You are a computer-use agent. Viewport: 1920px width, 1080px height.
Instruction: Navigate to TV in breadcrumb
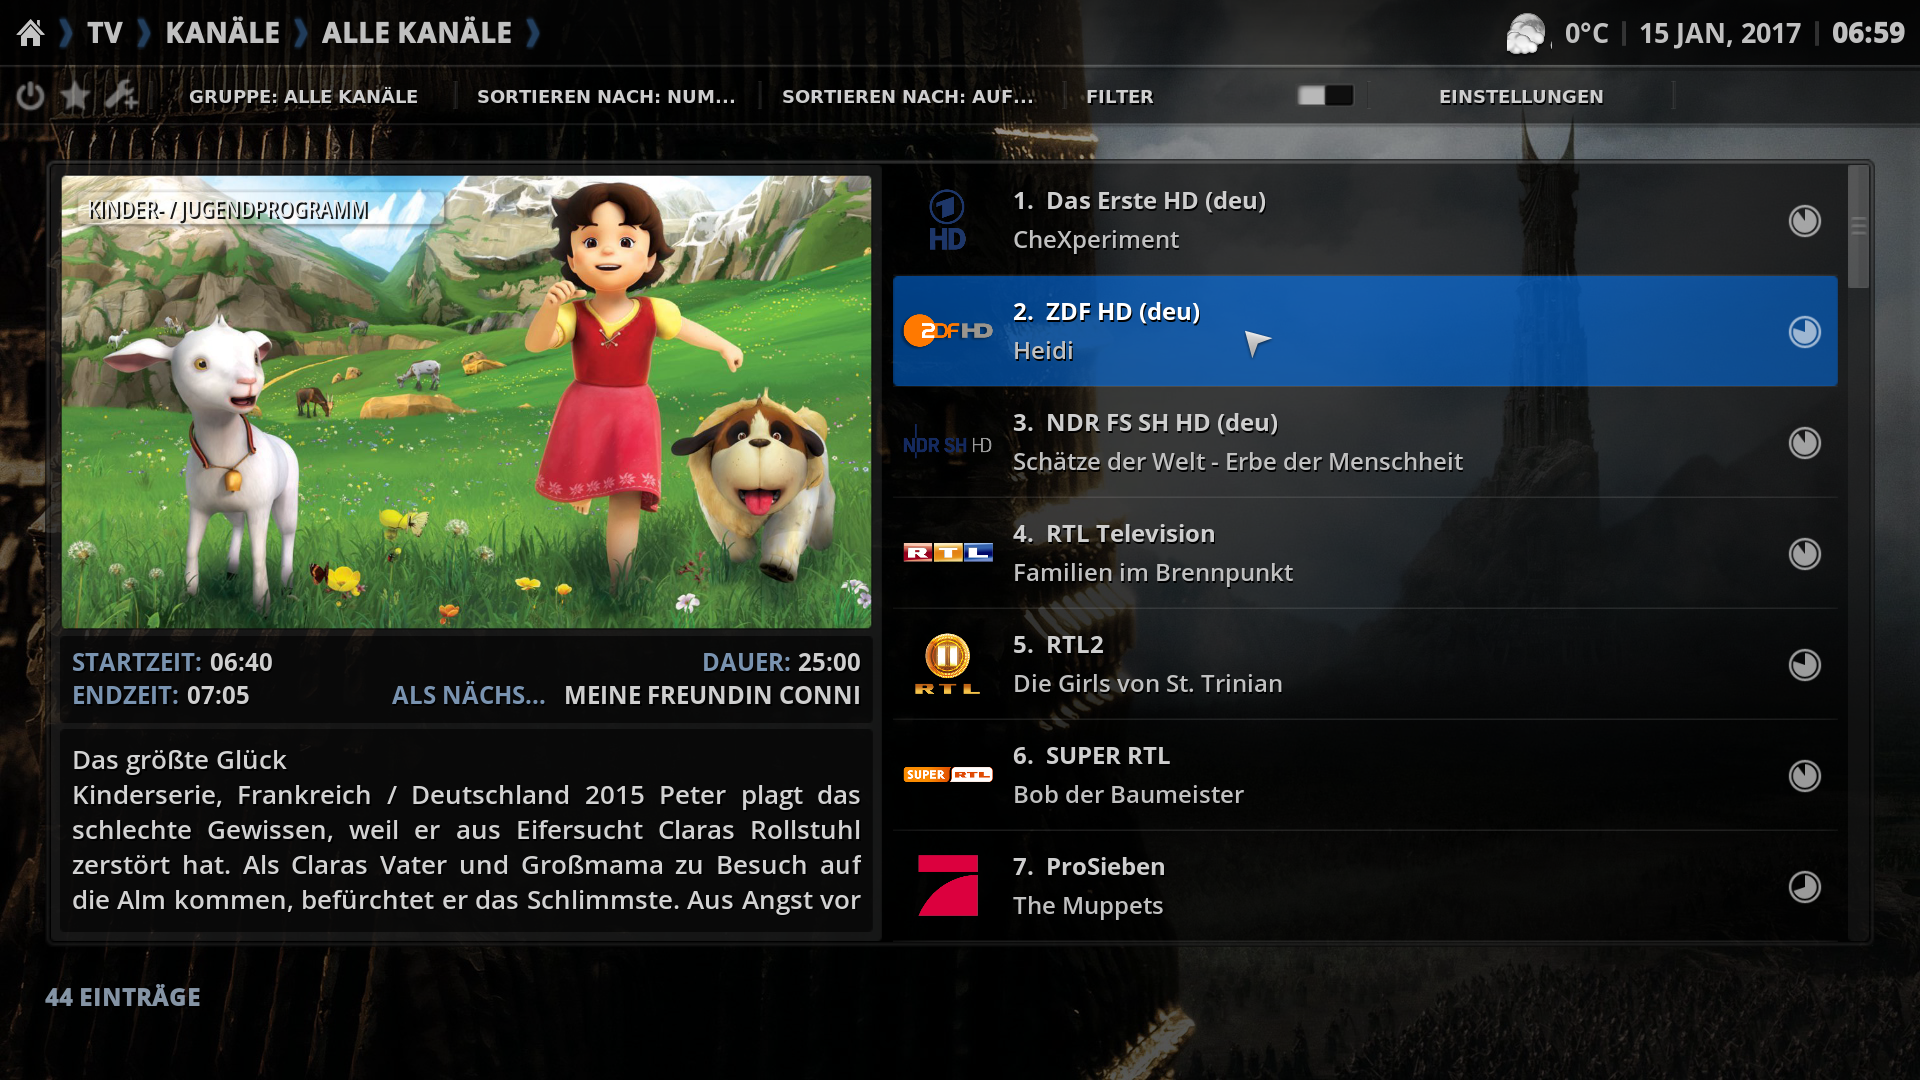pos(105,33)
